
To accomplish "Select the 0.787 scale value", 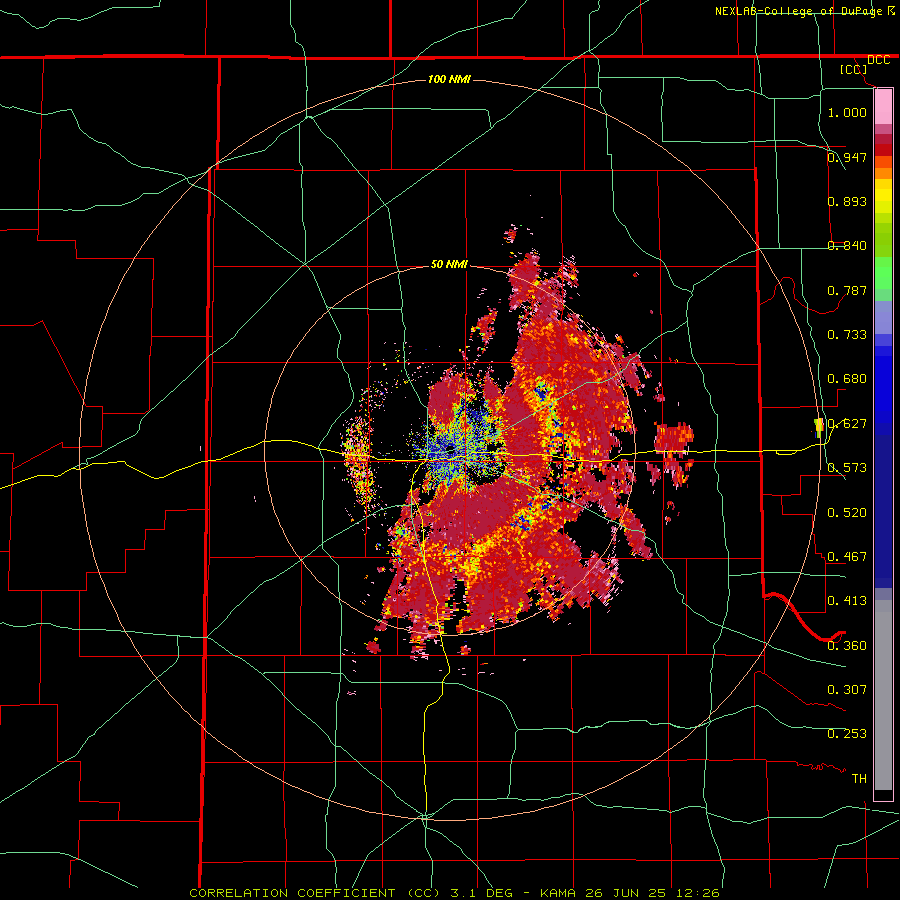I will [847, 290].
